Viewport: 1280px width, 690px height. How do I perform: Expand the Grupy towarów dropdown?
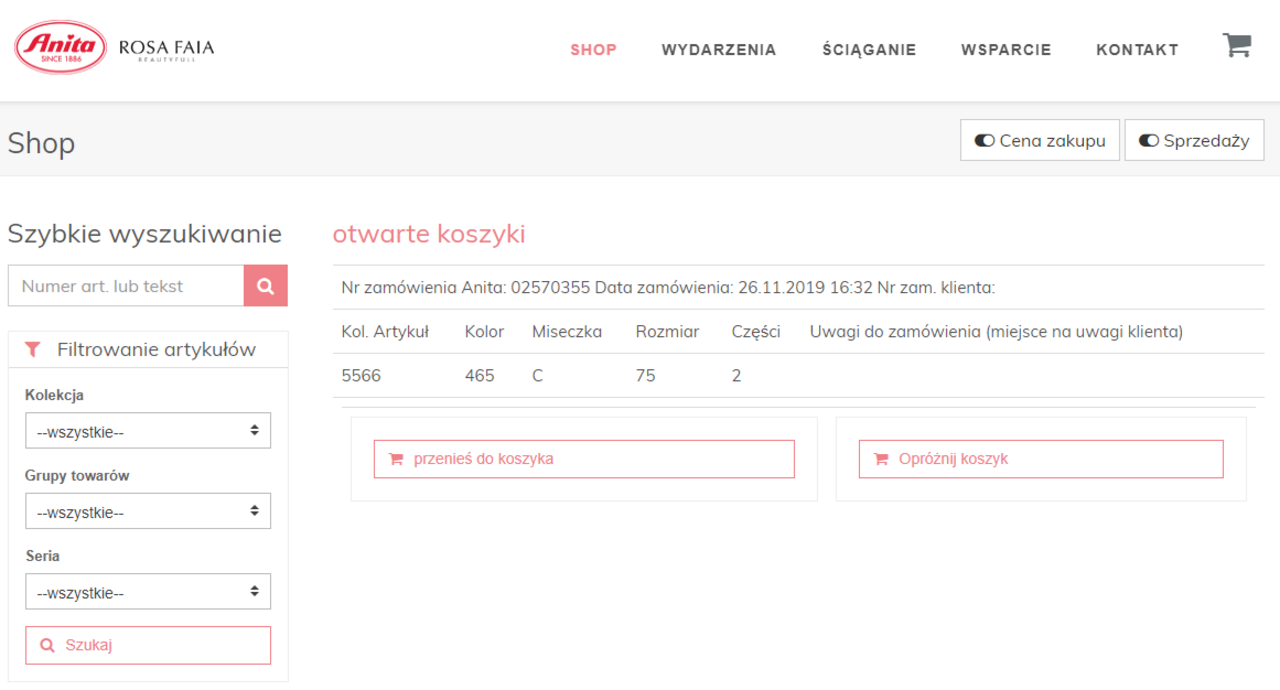148,512
